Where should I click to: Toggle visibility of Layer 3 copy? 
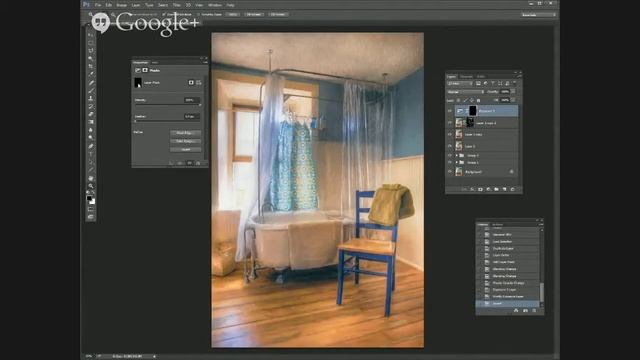click(x=450, y=134)
